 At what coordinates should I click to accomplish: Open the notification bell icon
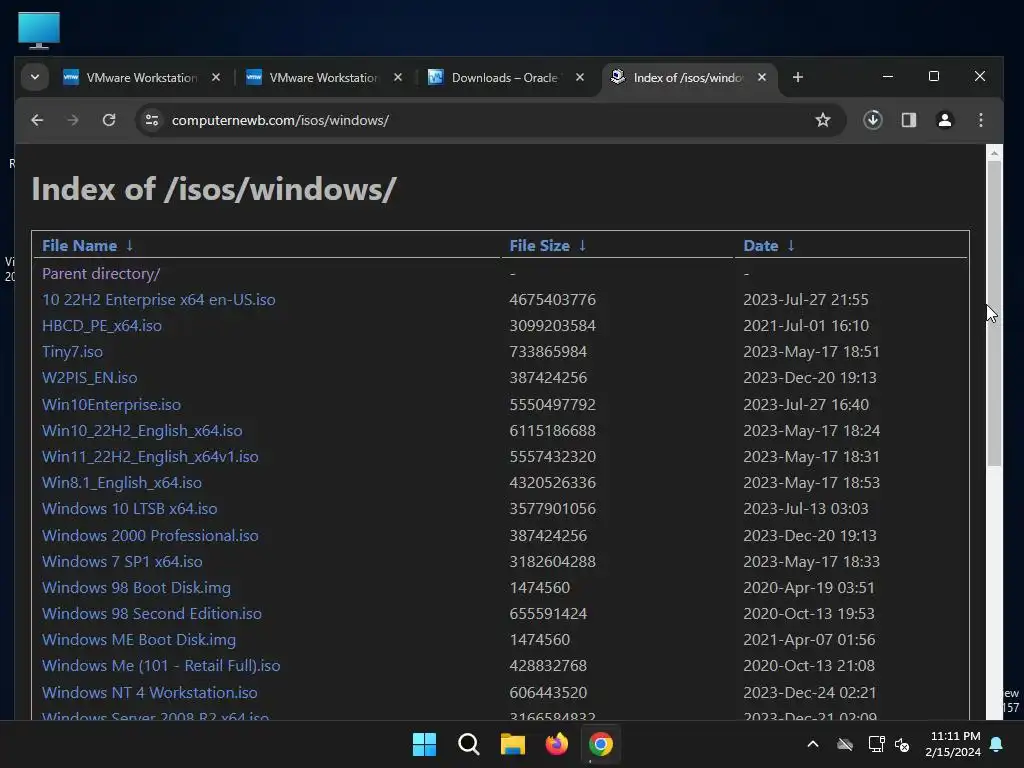(x=997, y=744)
